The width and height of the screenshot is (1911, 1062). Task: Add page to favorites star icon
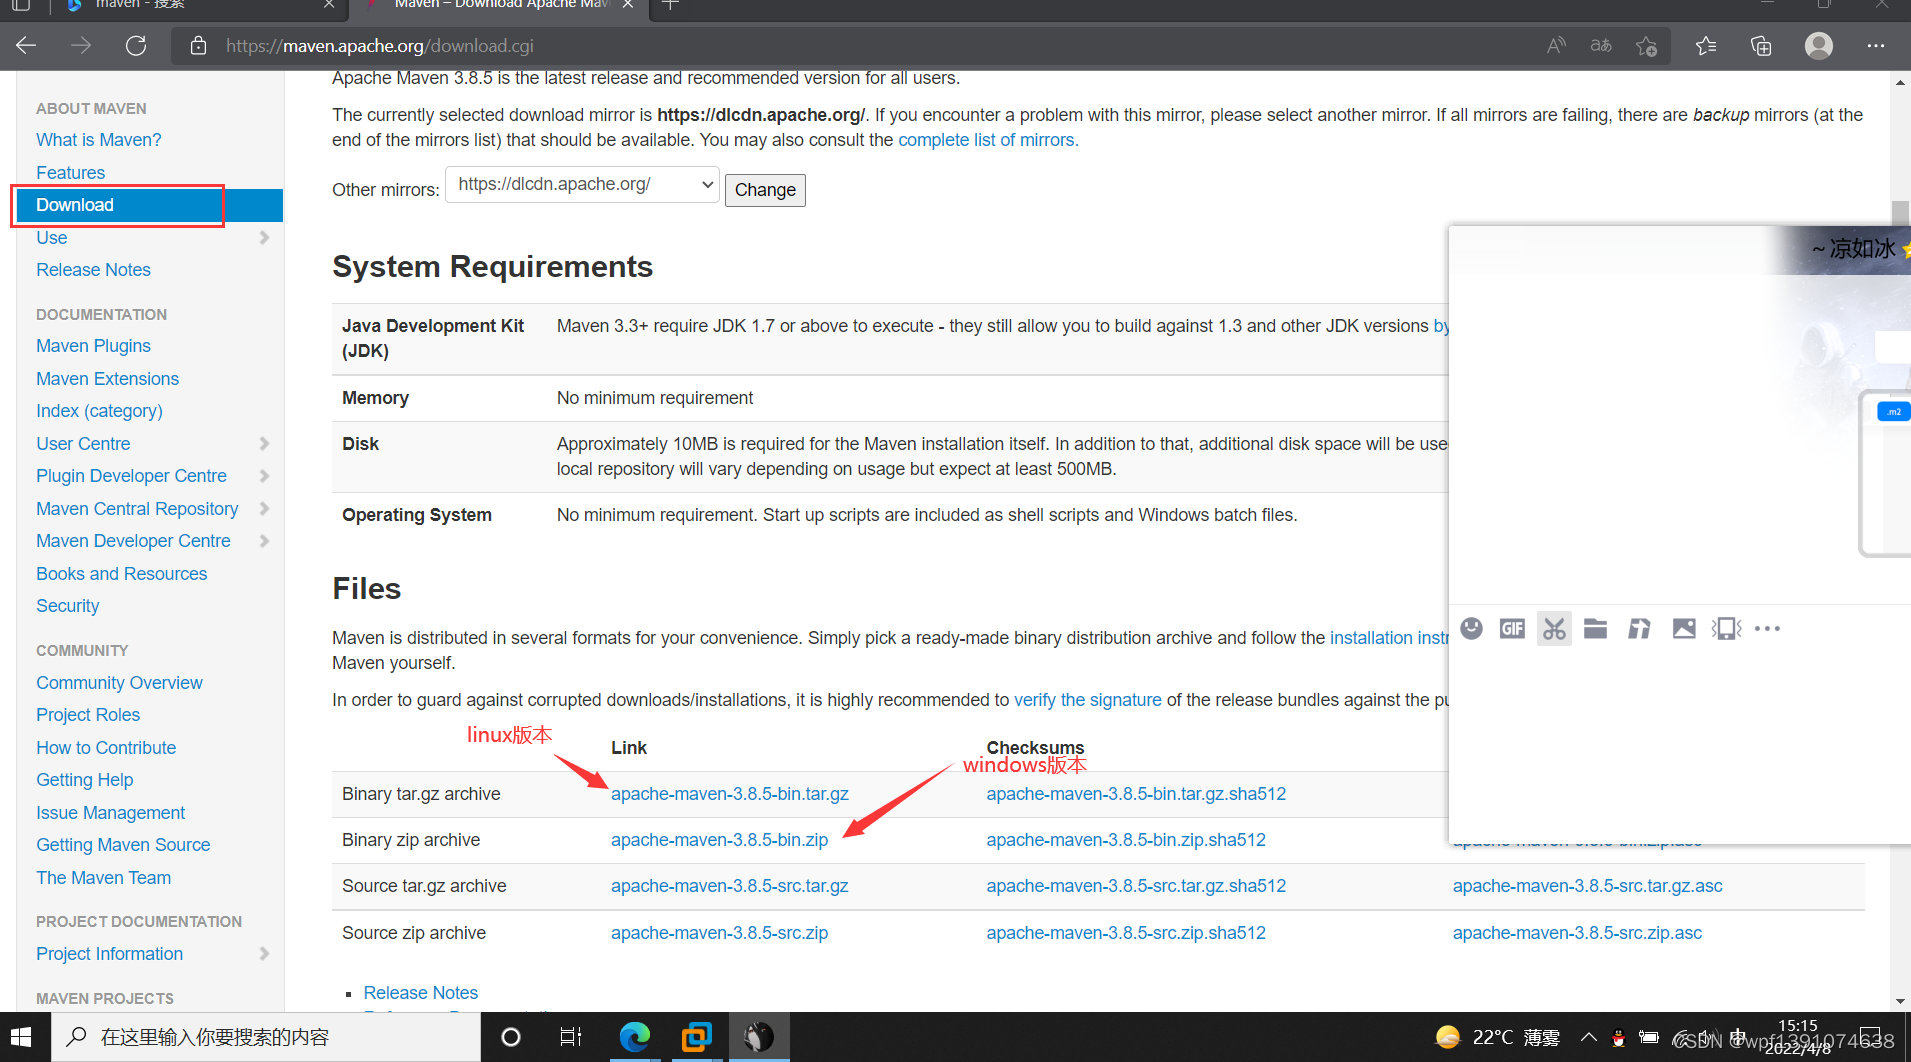tap(1646, 46)
